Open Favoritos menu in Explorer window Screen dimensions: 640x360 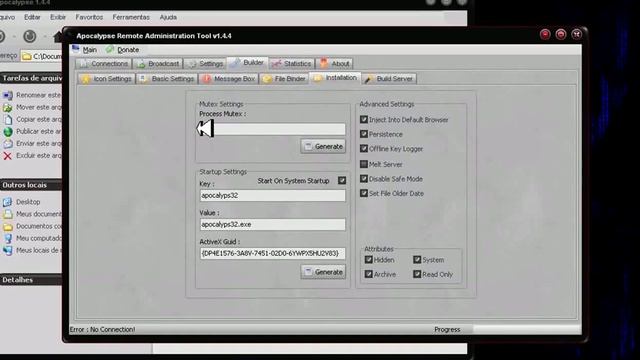pyautogui.click(x=89, y=17)
